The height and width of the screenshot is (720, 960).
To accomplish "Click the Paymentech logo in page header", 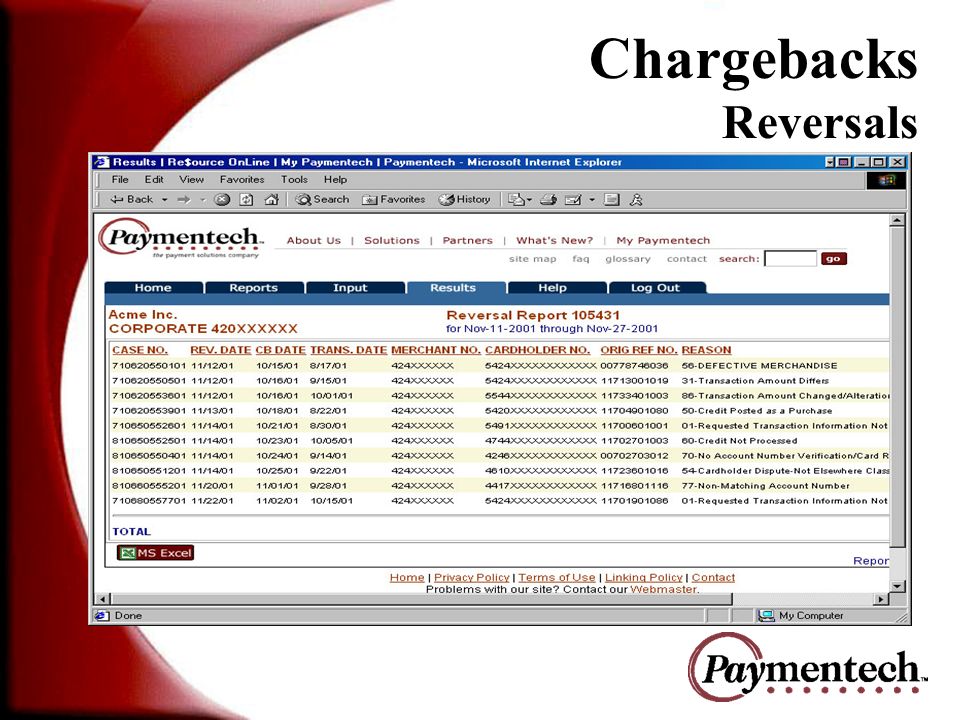I will 181,239.
